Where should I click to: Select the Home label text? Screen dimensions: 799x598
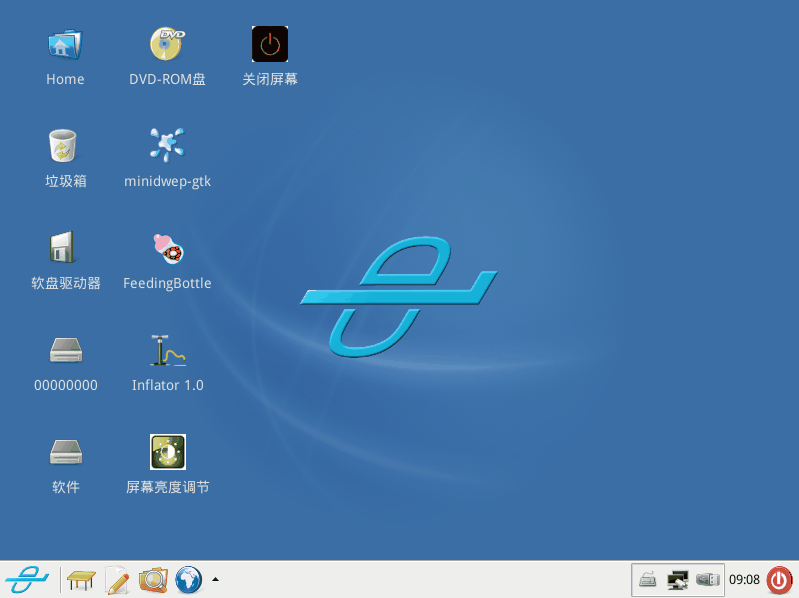click(65, 79)
